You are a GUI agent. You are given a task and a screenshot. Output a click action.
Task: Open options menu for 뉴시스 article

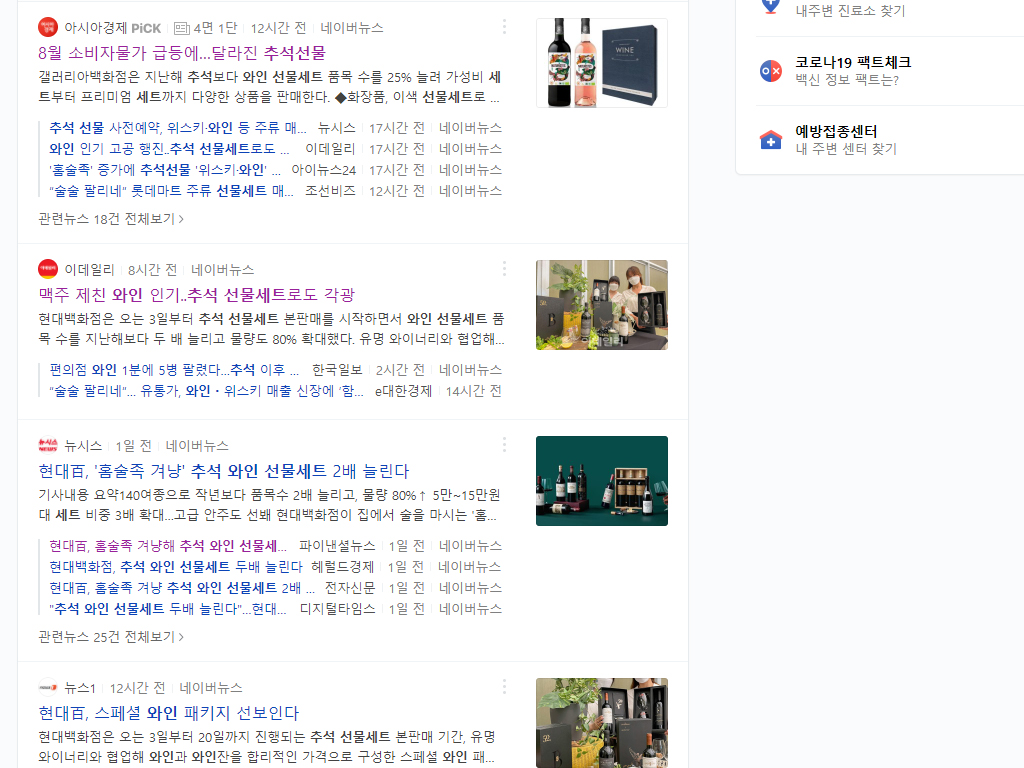(x=504, y=445)
